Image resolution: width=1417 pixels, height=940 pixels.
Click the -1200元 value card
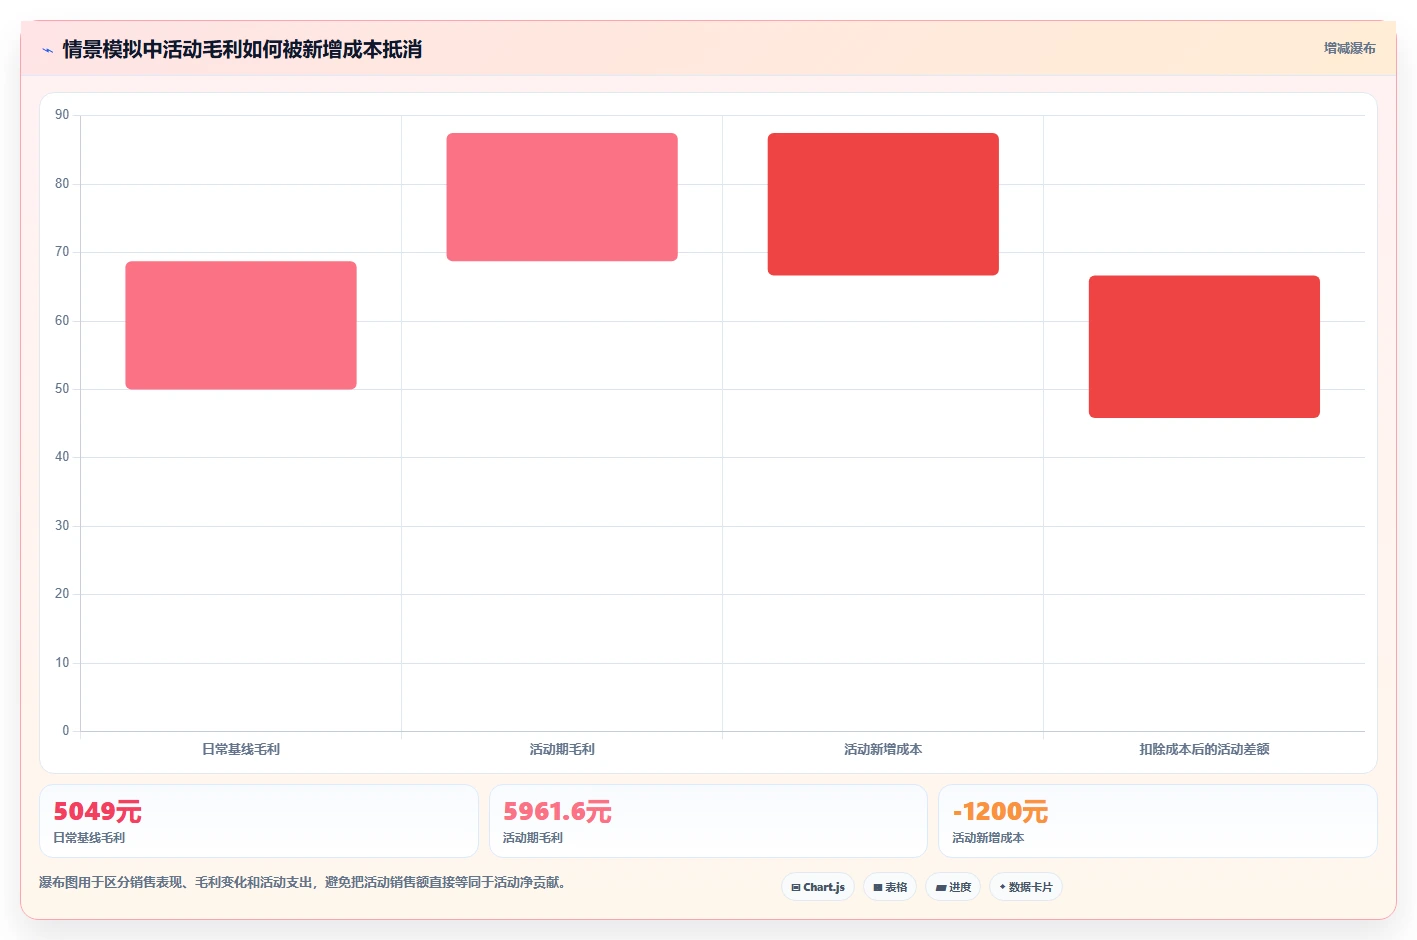click(x=1158, y=821)
